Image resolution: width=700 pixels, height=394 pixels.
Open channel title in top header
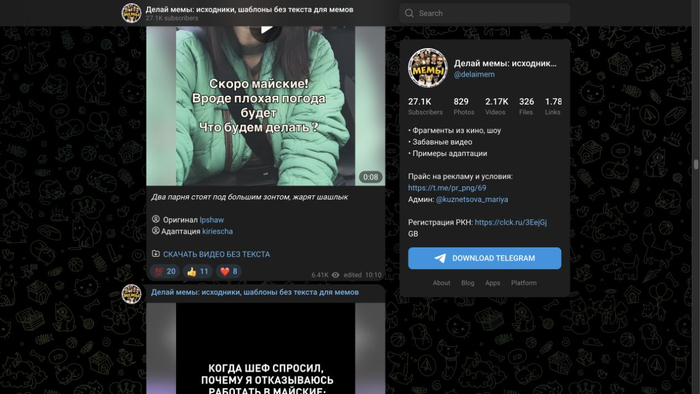tap(249, 9)
